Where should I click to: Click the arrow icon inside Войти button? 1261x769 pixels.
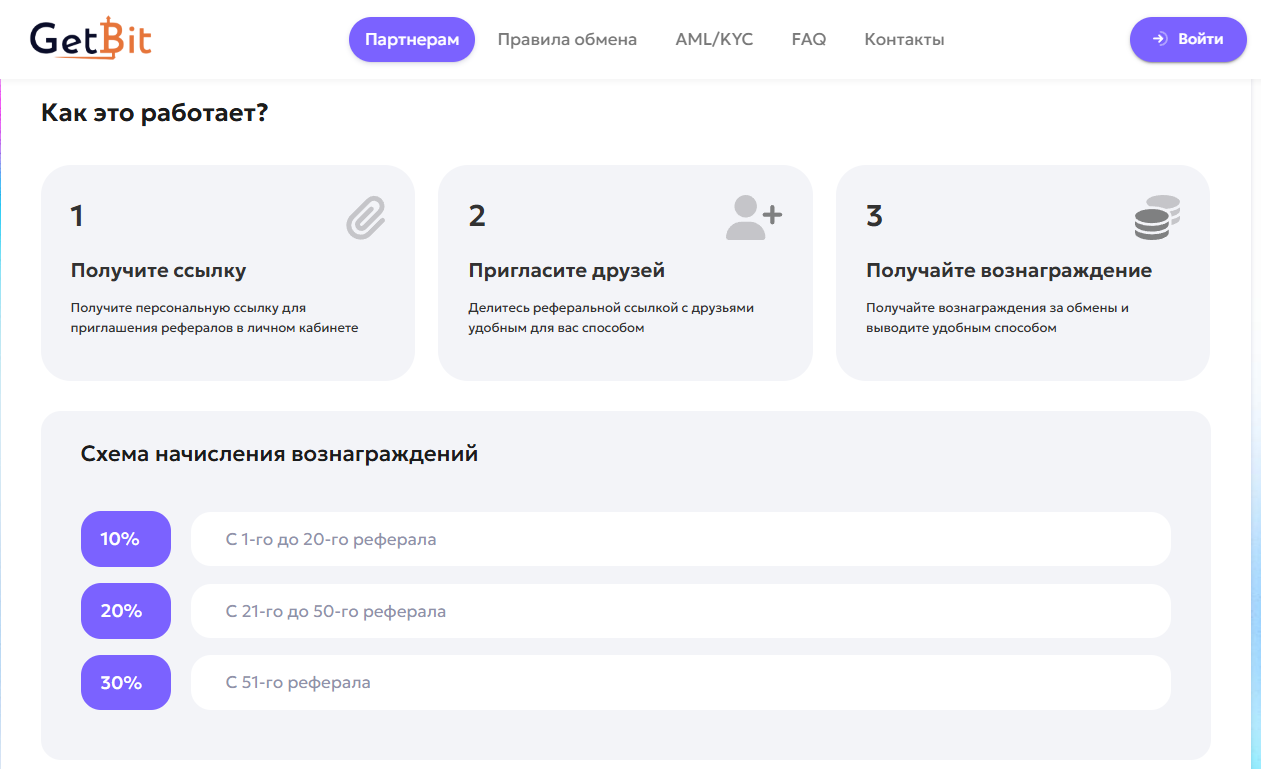pyautogui.click(x=1160, y=39)
